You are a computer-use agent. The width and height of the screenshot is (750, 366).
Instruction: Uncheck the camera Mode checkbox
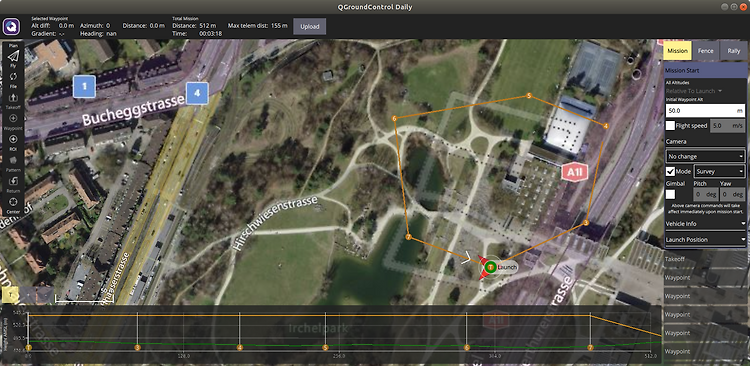(671, 171)
